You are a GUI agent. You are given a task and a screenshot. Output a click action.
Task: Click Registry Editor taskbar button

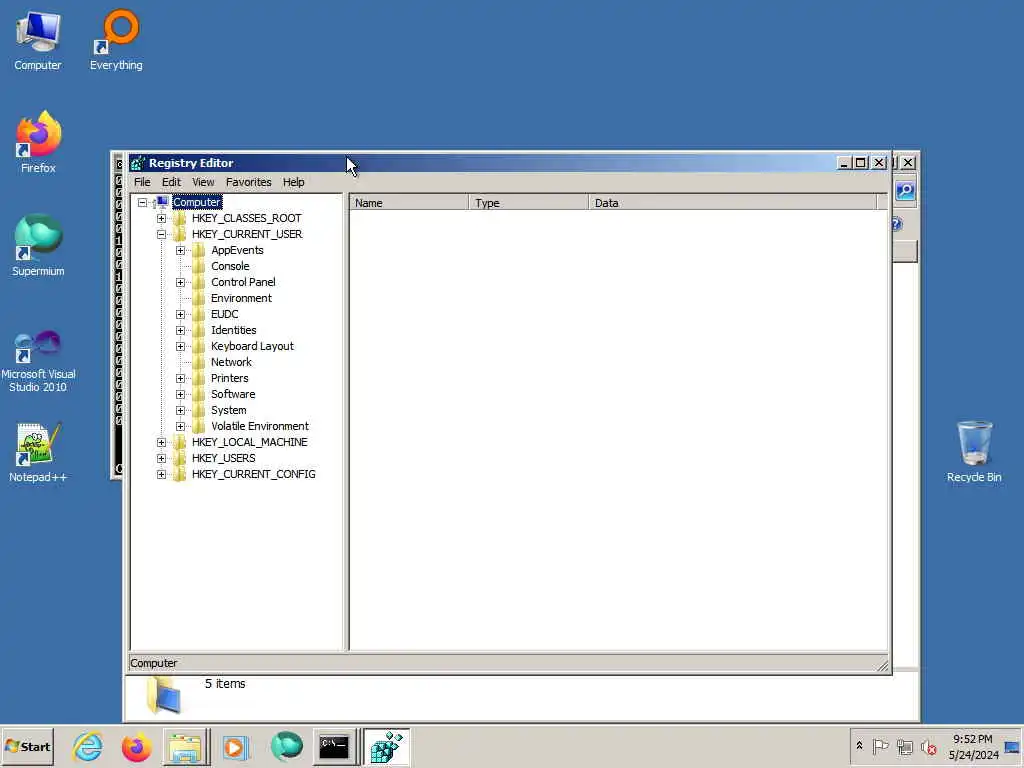[386, 746]
